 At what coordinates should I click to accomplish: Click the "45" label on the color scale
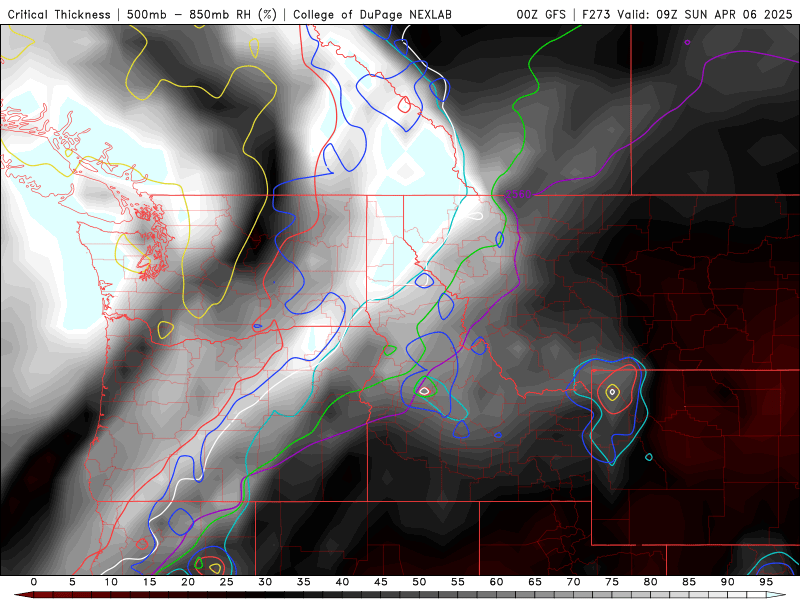coord(381,582)
